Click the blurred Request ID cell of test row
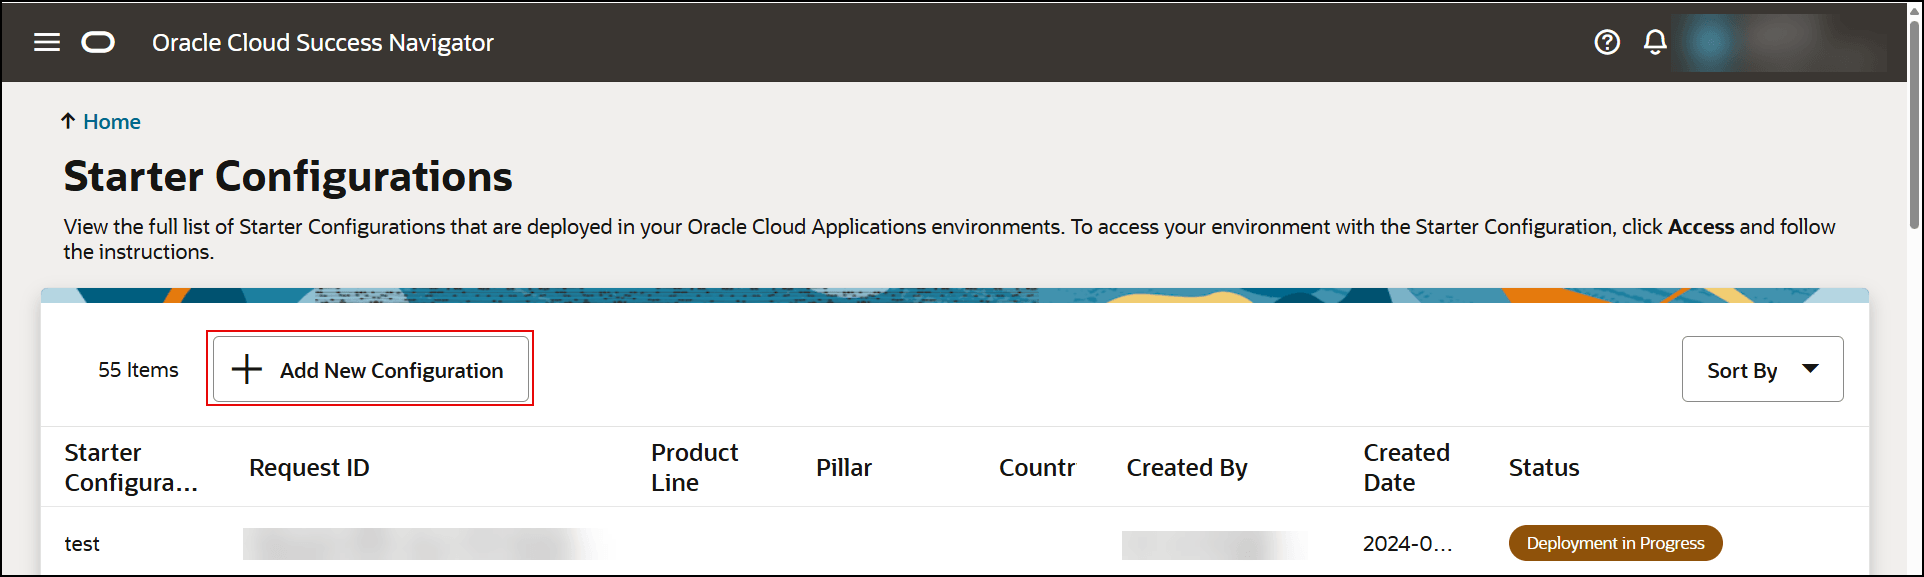The height and width of the screenshot is (577, 1924). point(420,543)
